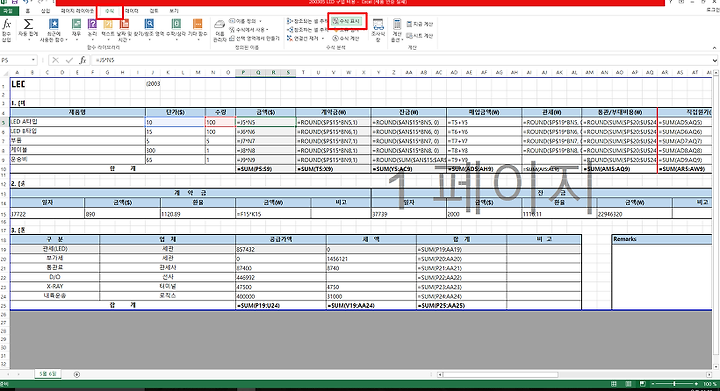The image size is (720, 391).
Task: Open Recently Used functions (최근에 사용한 함수)
Action: [54, 30]
